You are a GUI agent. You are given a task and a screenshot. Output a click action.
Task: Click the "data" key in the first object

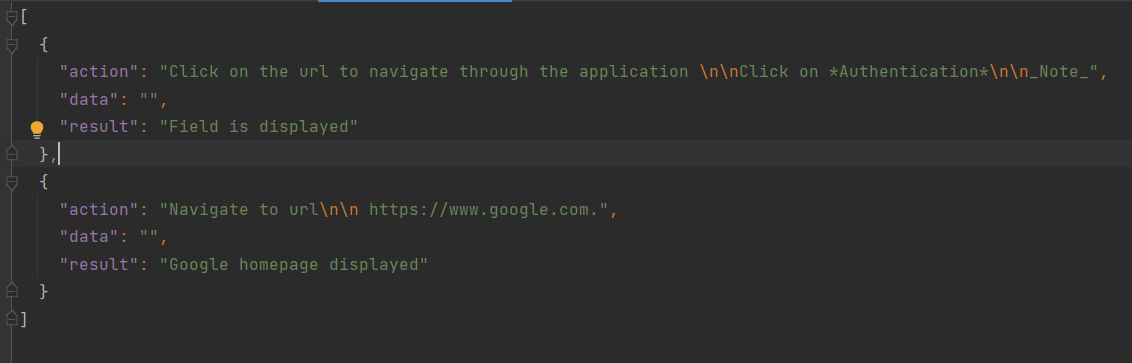(x=89, y=99)
